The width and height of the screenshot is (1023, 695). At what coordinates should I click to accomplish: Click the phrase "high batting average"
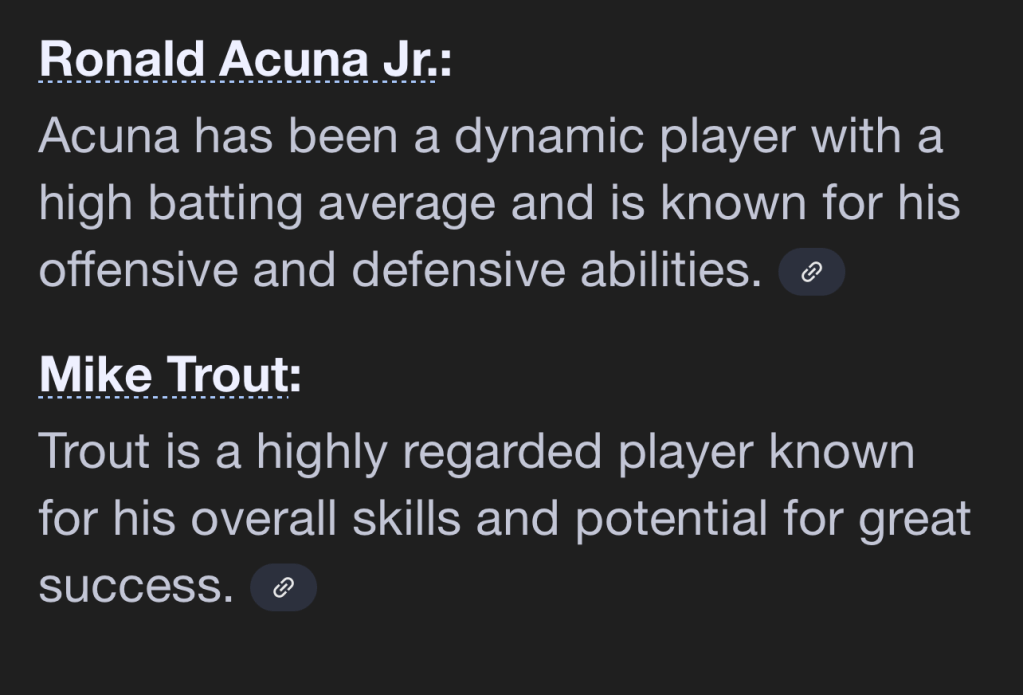pos(266,204)
